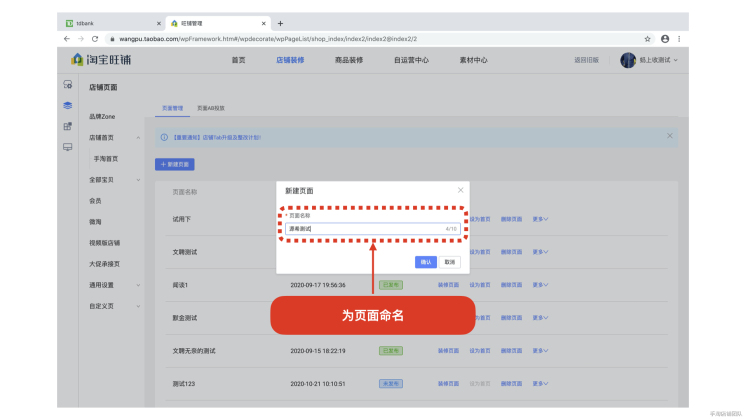This screenshot has width=746, height=420.
Task: Switch to the 页面AB投放 tab
Action: [211, 108]
